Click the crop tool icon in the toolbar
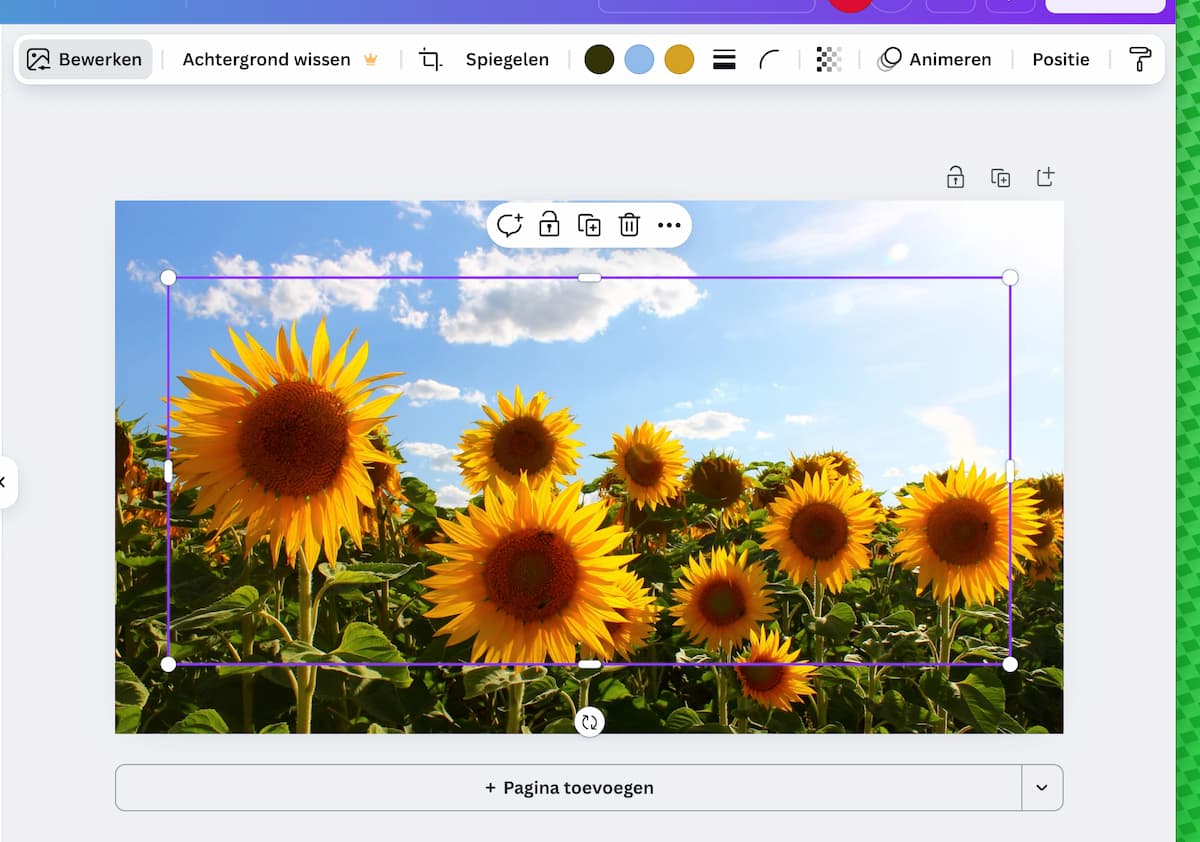This screenshot has width=1200, height=842. 430,60
